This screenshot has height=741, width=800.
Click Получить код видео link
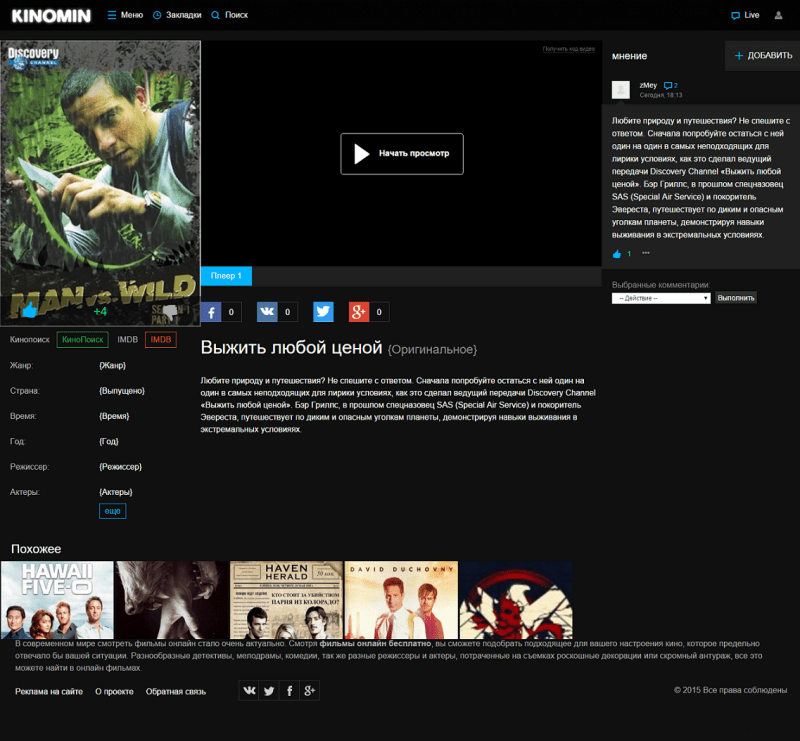pos(568,49)
